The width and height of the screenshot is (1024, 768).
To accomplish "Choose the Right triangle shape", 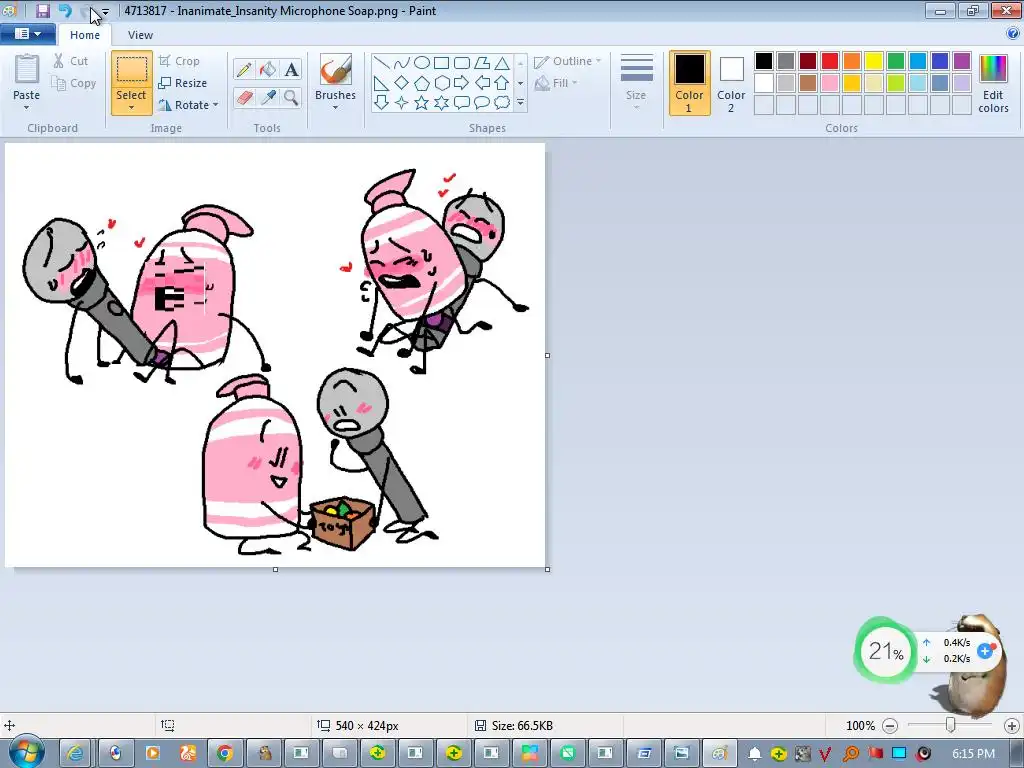I will point(382,83).
